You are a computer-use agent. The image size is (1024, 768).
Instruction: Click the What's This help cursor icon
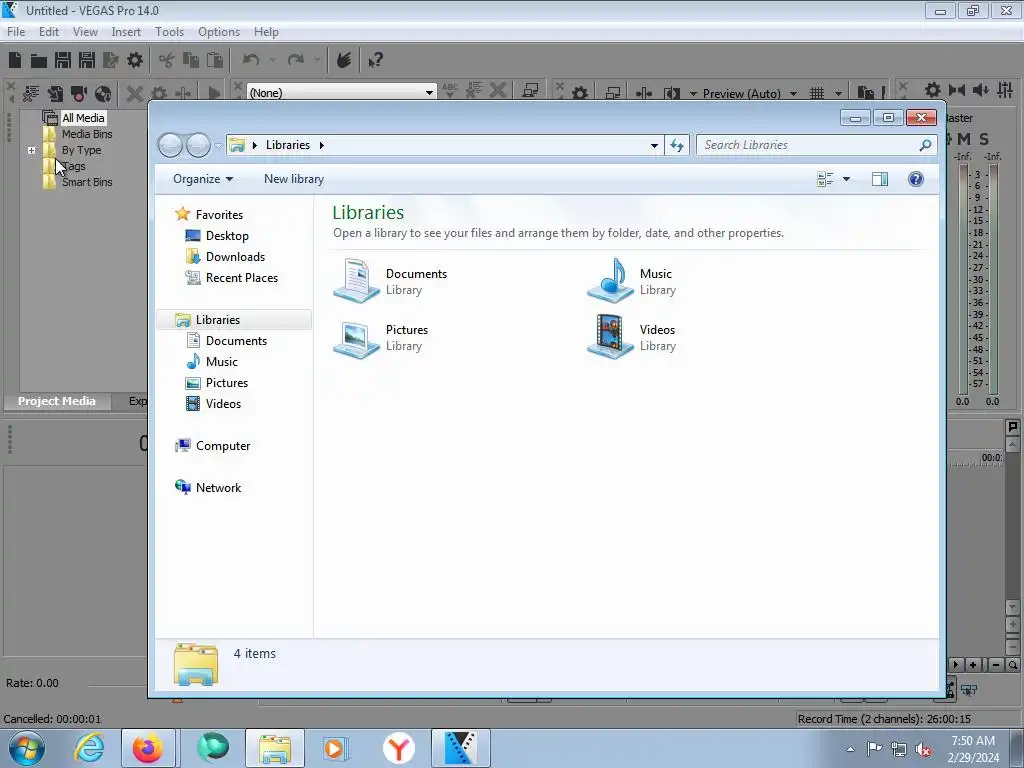pos(375,61)
